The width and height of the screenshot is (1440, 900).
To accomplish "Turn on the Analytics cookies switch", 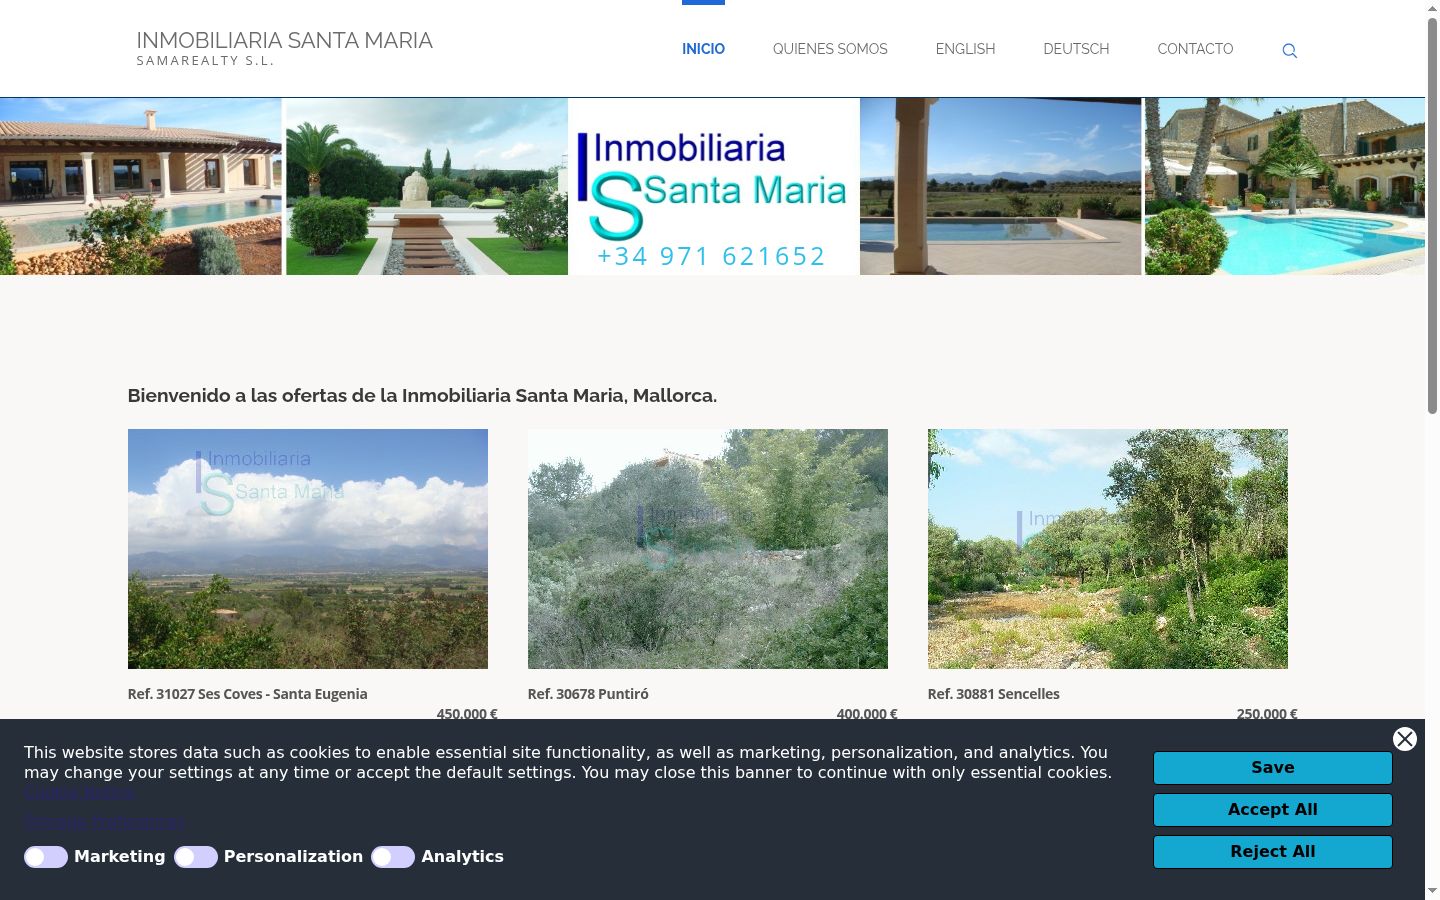I will click(x=393, y=857).
